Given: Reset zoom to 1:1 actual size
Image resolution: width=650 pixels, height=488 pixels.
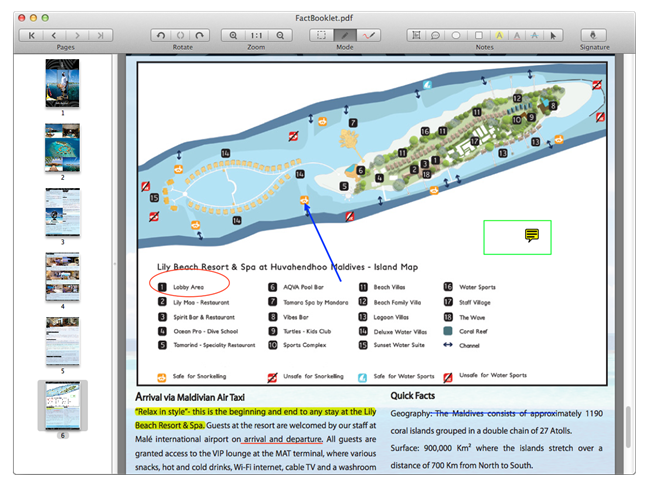Looking at the screenshot, I should point(257,36).
